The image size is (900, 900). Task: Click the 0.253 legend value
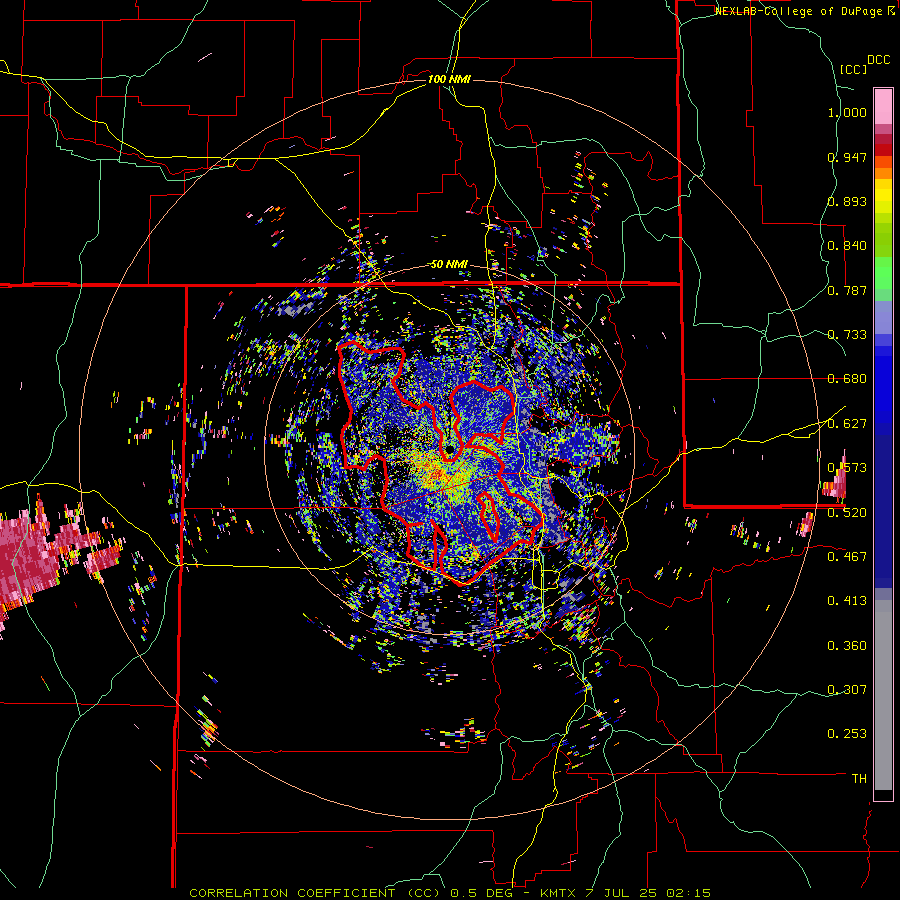pos(847,734)
